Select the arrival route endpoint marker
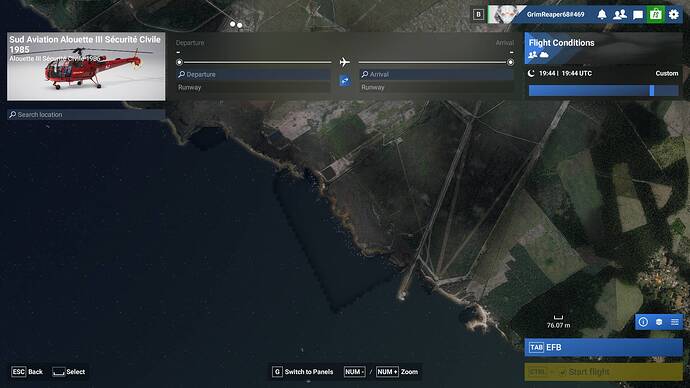 (510, 62)
